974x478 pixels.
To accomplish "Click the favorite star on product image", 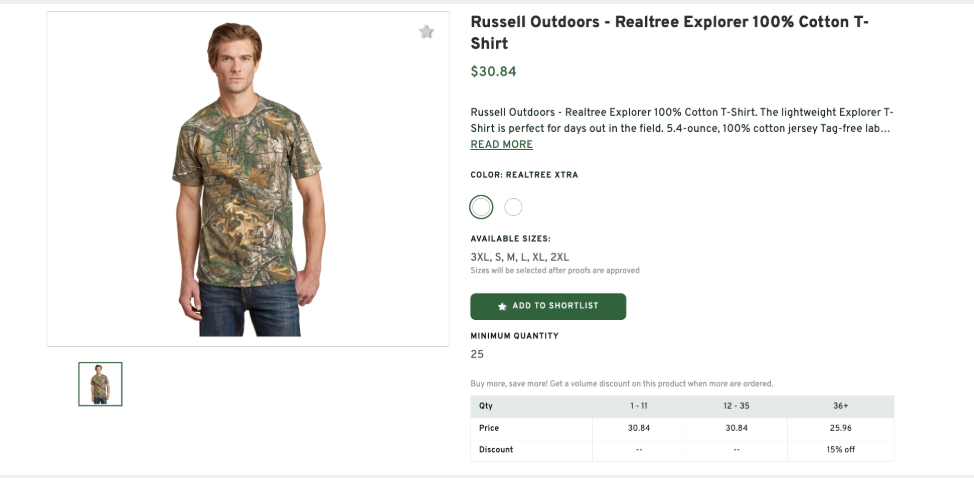I will [x=427, y=32].
